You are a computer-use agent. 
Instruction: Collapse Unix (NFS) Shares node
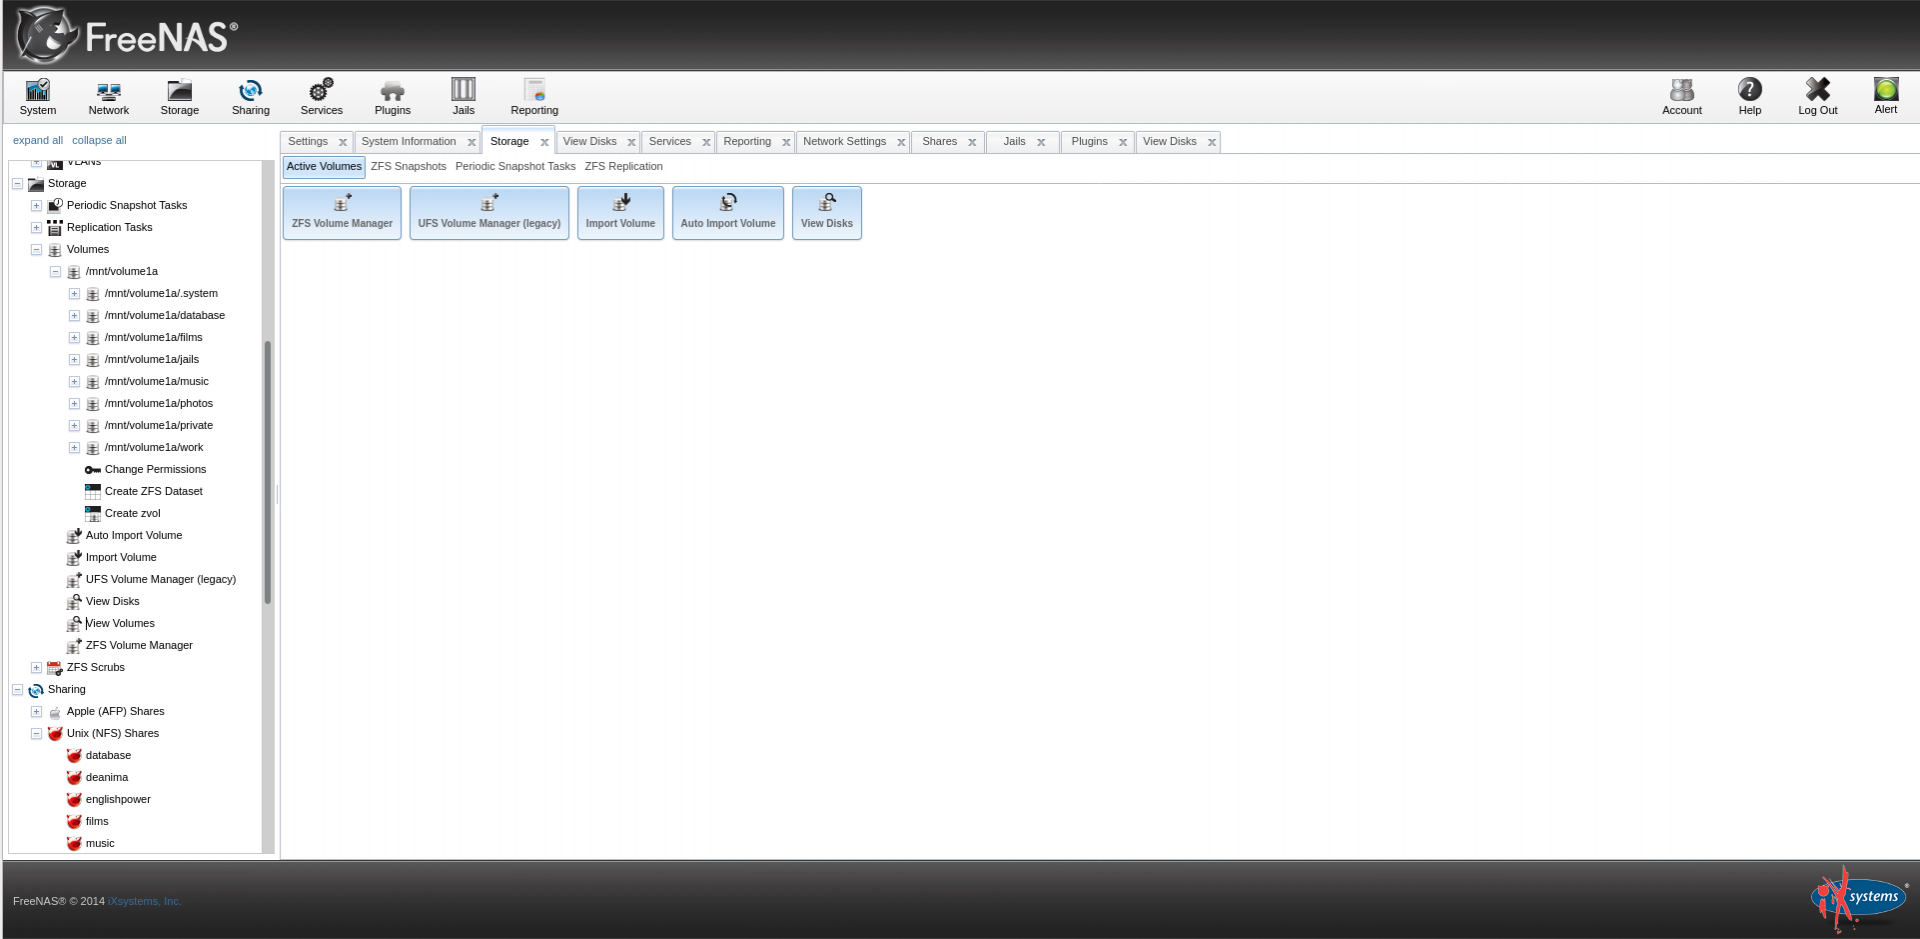click(36, 734)
